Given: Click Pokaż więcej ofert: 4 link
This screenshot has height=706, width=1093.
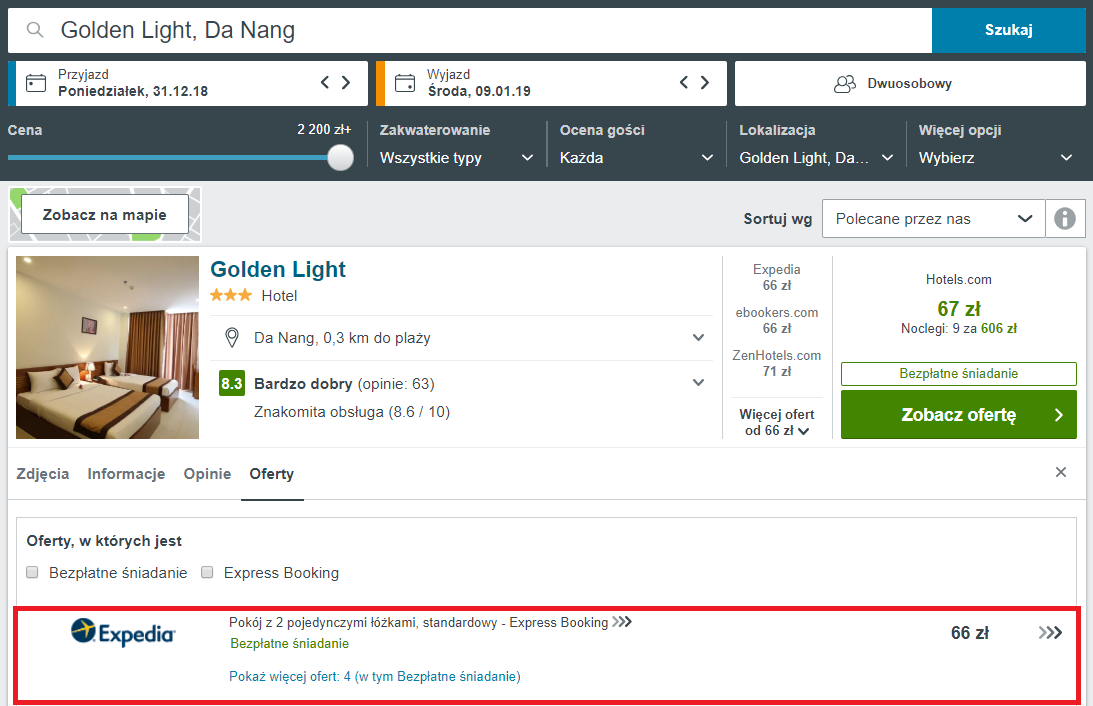Looking at the screenshot, I should tap(375, 676).
